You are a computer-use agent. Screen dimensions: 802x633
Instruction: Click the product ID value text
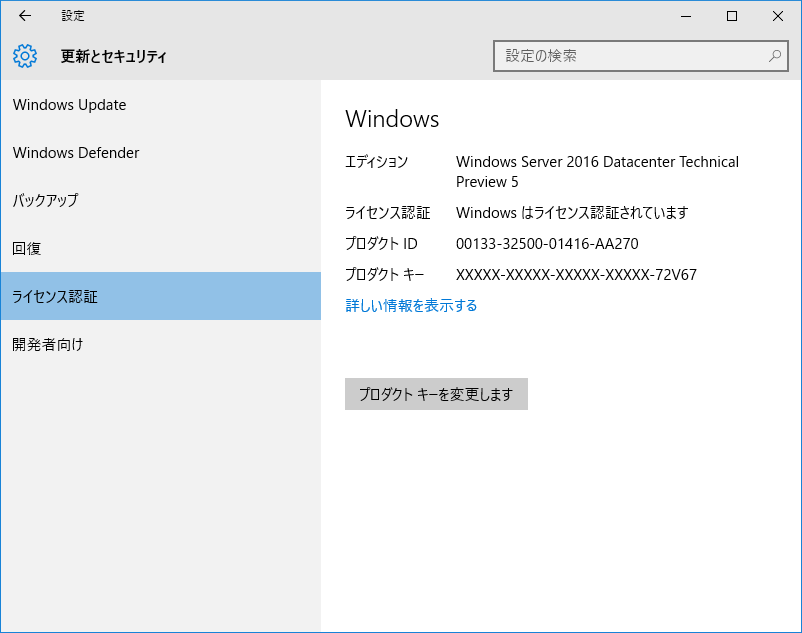click(x=547, y=243)
